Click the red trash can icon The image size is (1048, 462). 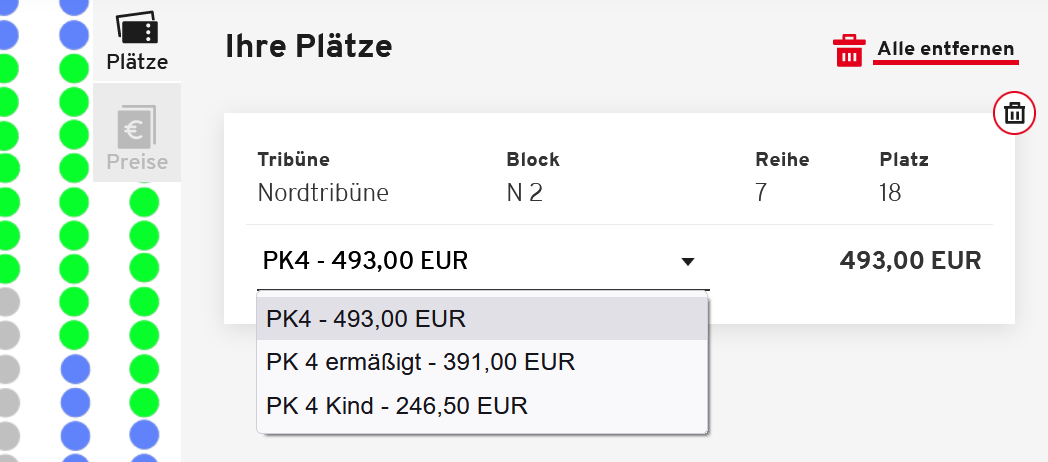[x=848, y=50]
